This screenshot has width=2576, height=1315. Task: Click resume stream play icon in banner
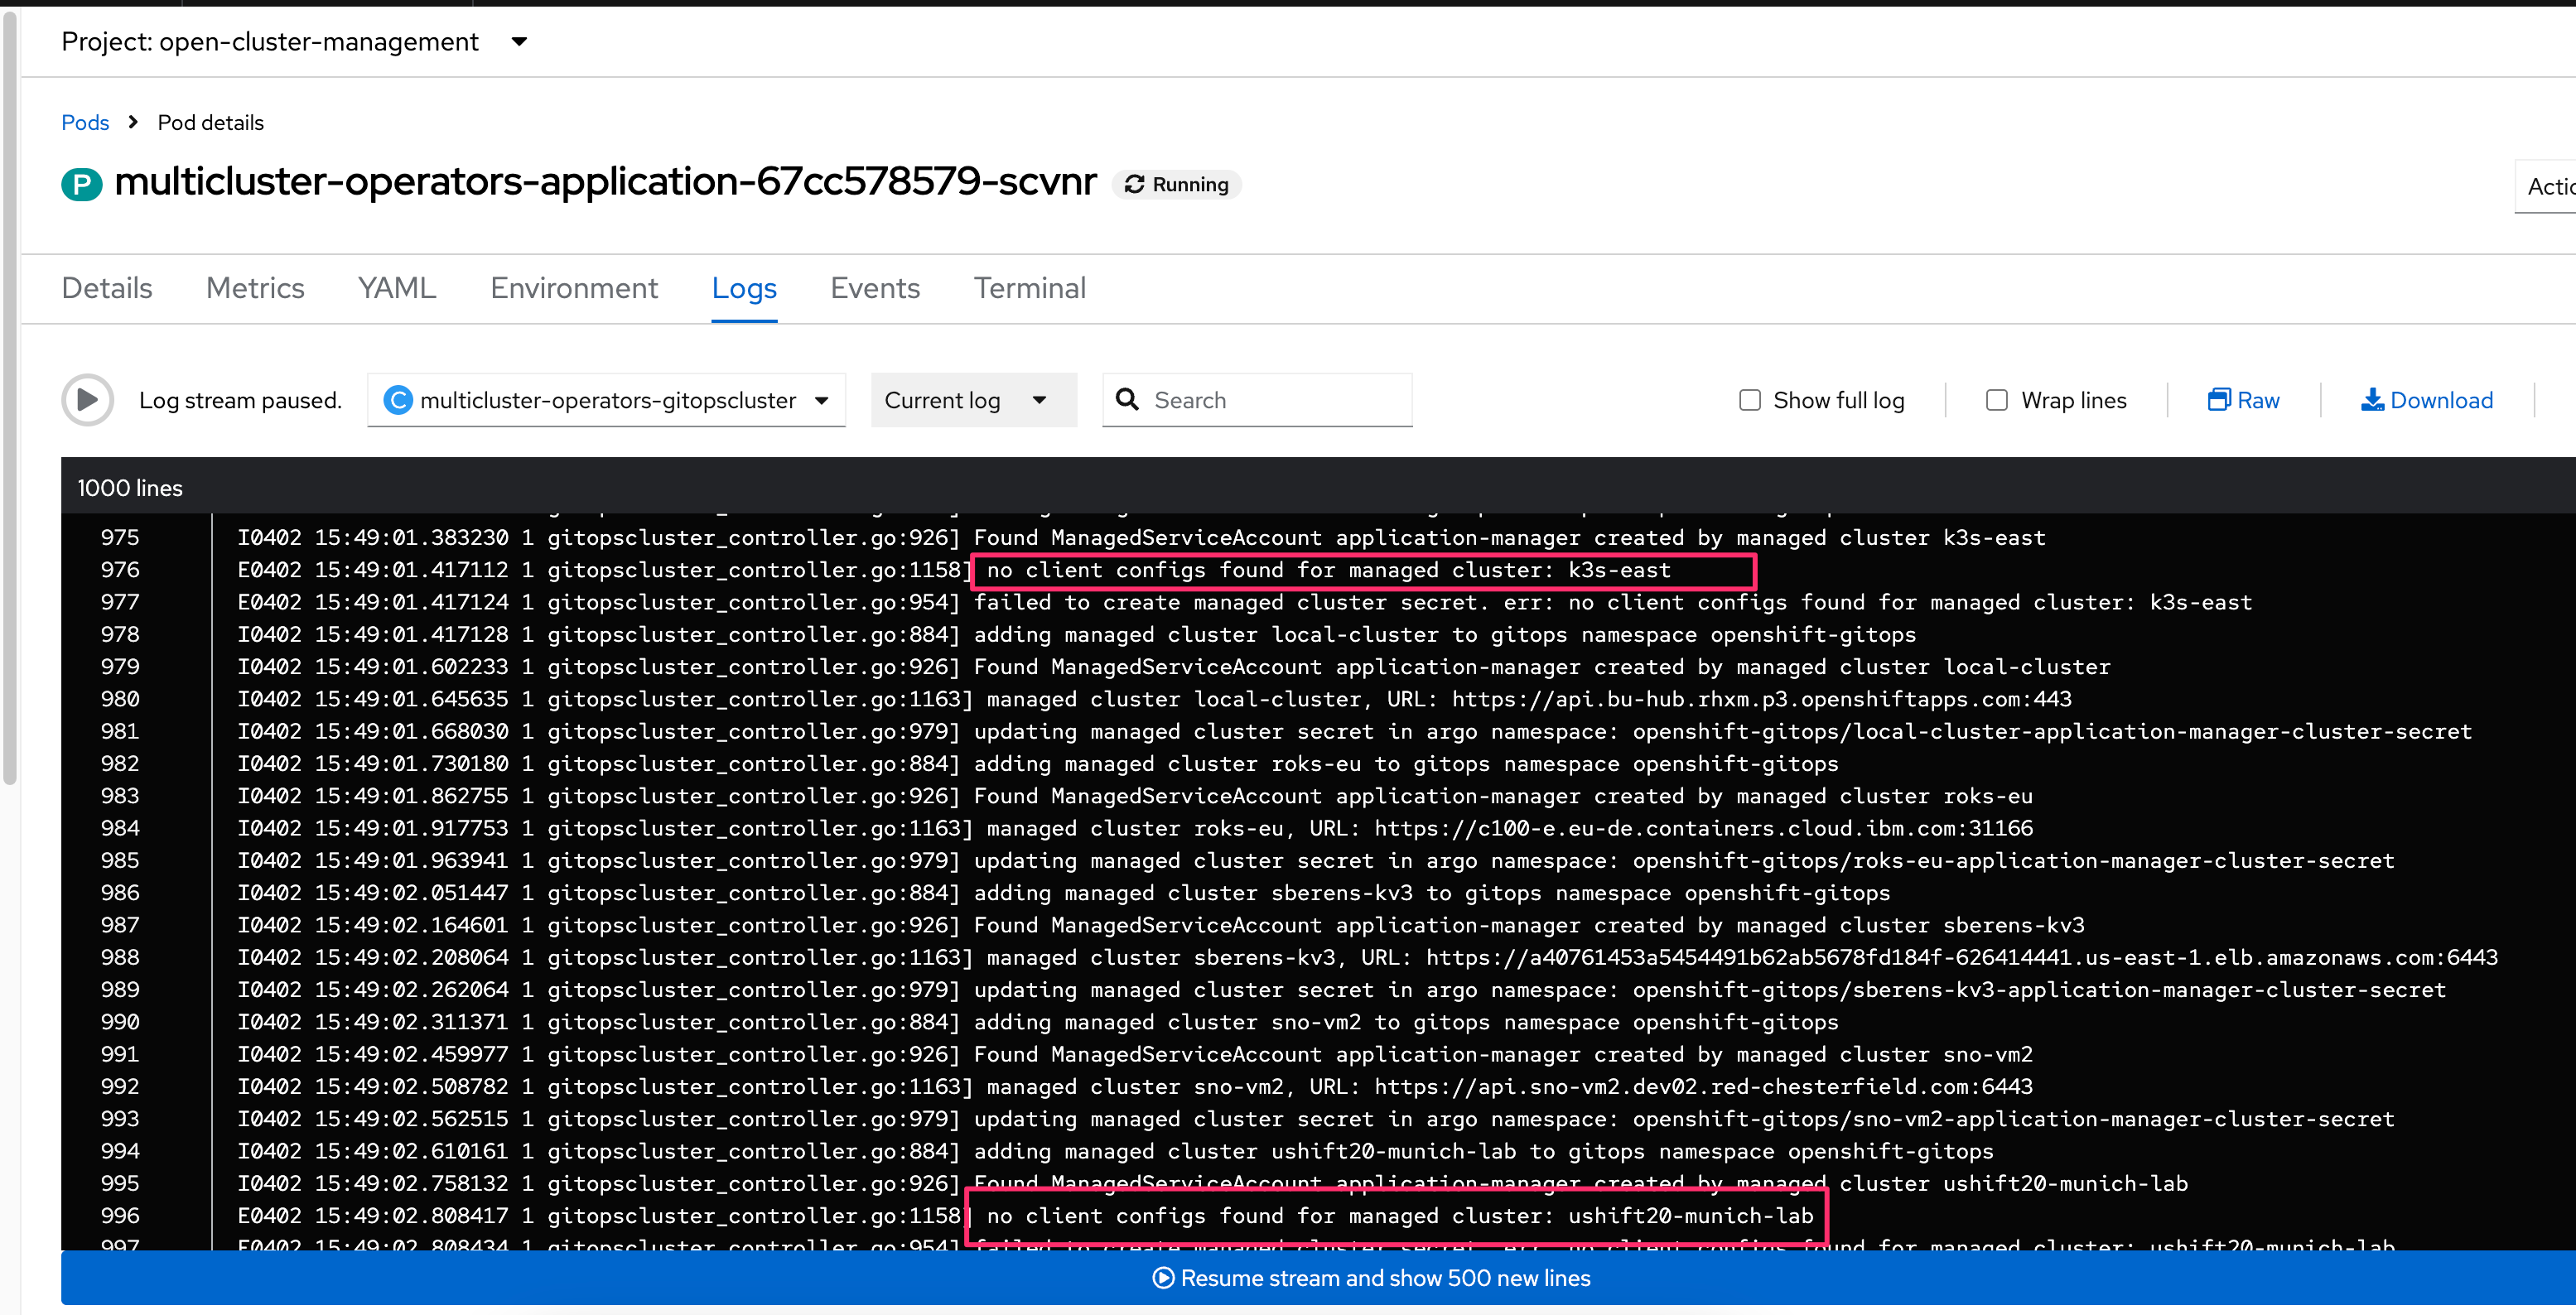[x=1163, y=1278]
